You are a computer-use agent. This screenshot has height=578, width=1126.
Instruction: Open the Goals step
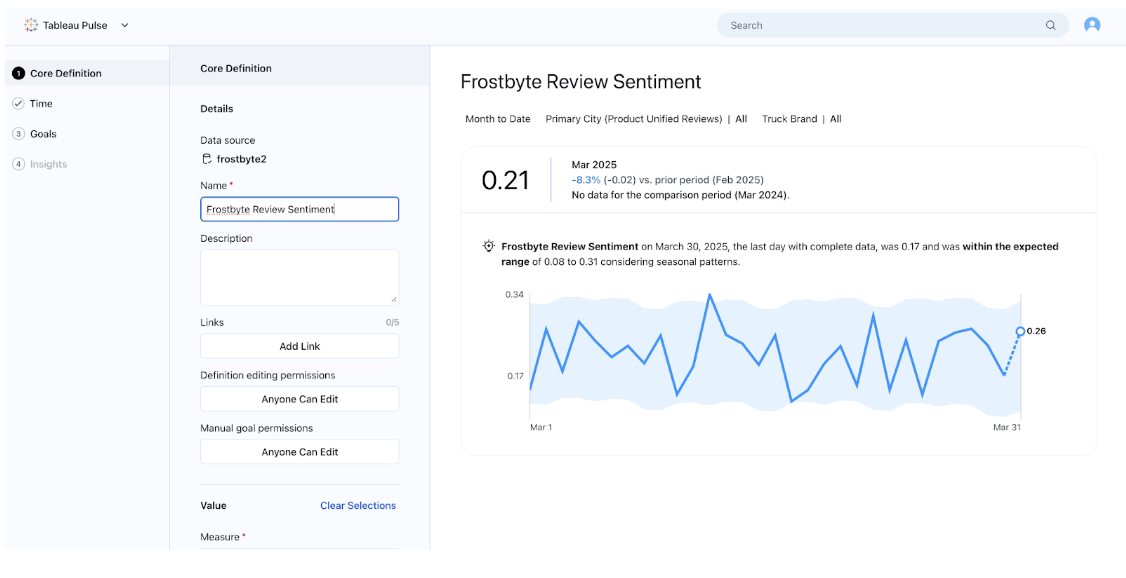click(43, 134)
